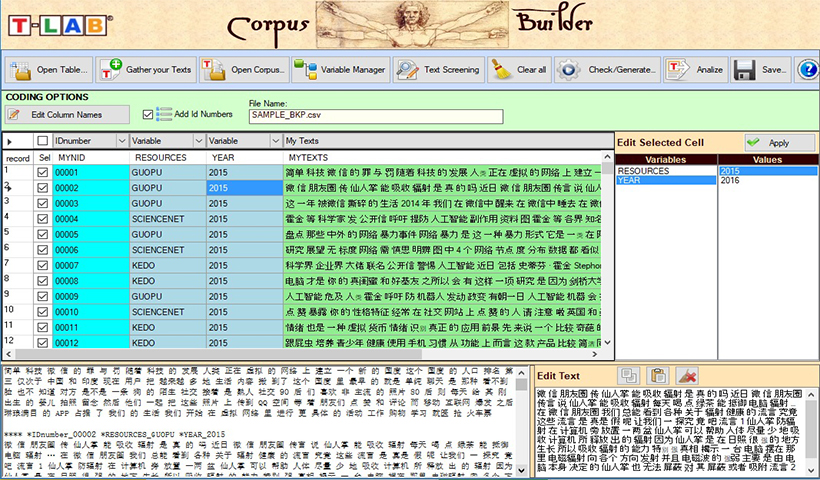Uncheck the Sel box for record 00008
Screen dimensions: 820x480
43,281
